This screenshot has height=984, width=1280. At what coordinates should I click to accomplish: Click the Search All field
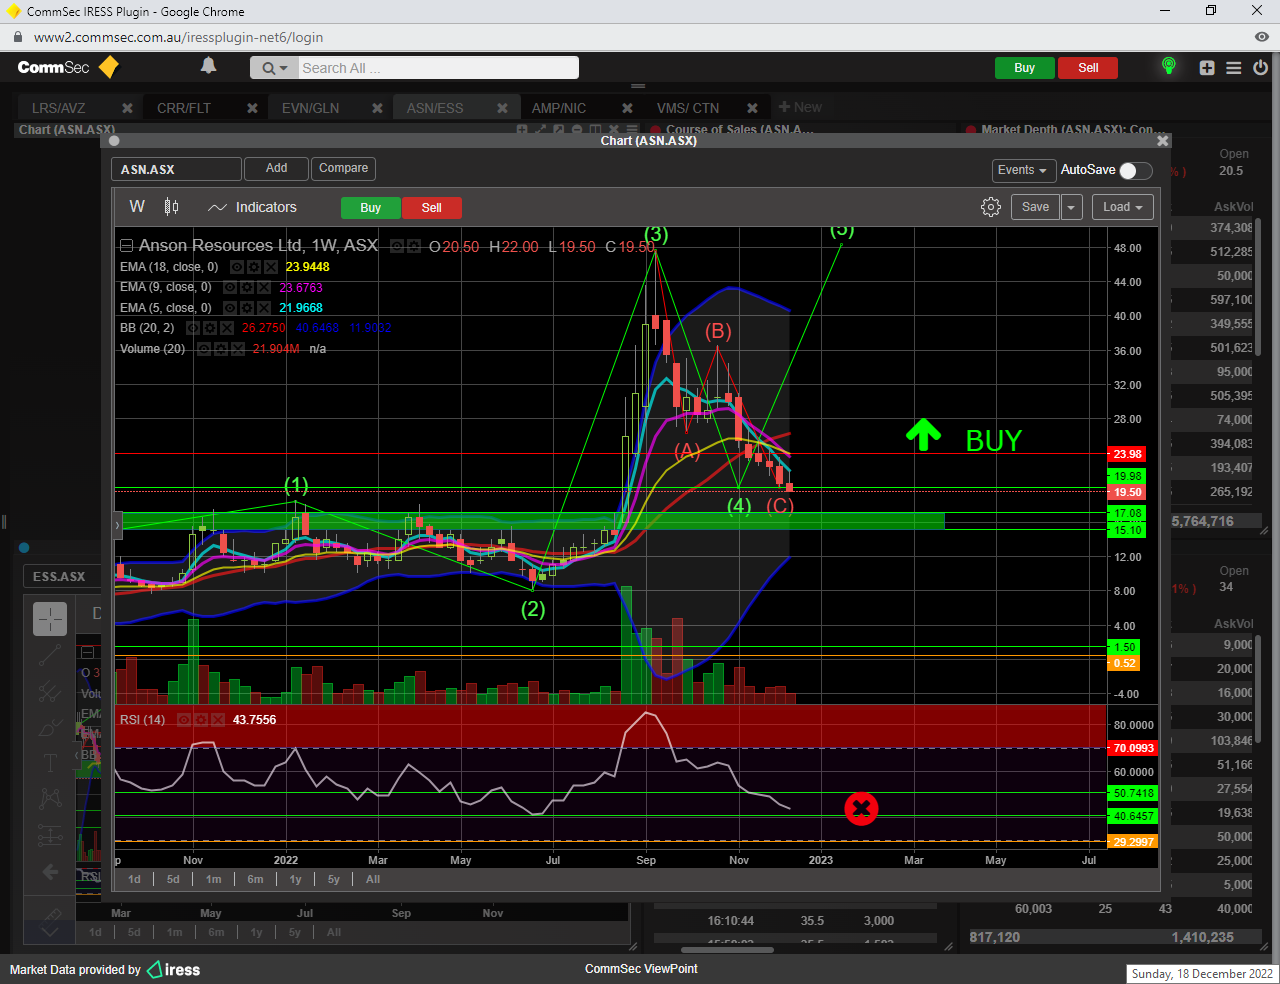(x=438, y=68)
